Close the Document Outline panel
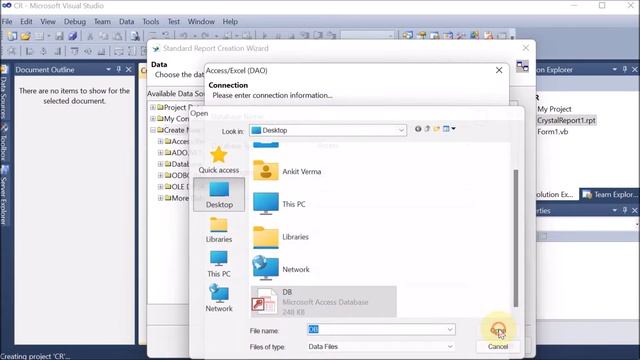 pyautogui.click(x=129, y=69)
